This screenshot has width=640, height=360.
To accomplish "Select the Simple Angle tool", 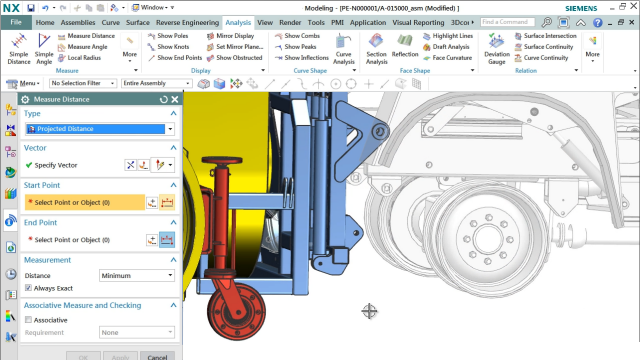I will pyautogui.click(x=44, y=49).
